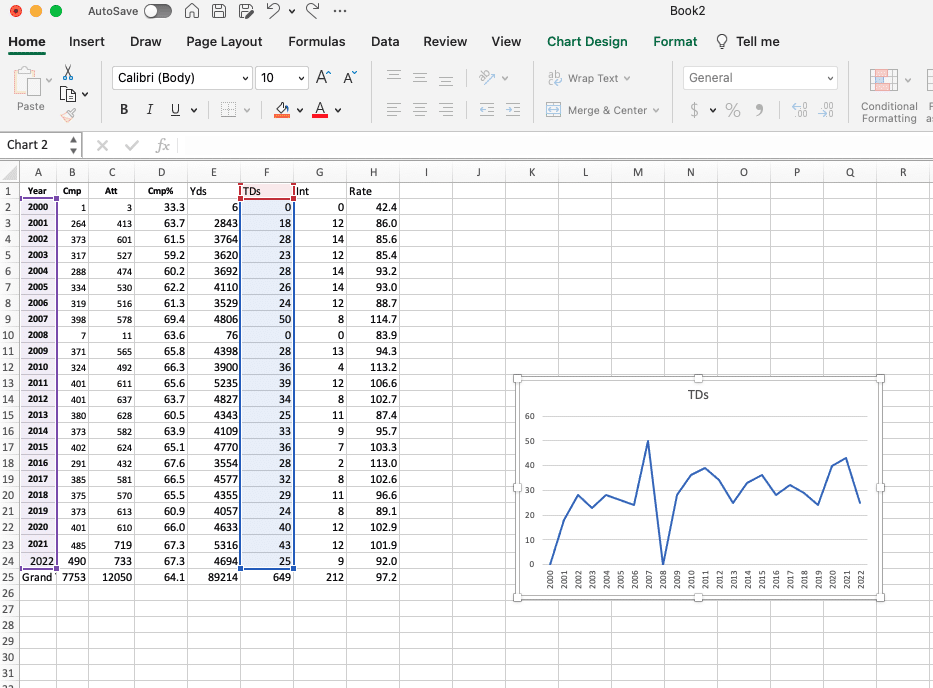Toggle the AutoSave switch
Viewport: 933px width, 688px height.
158,11
